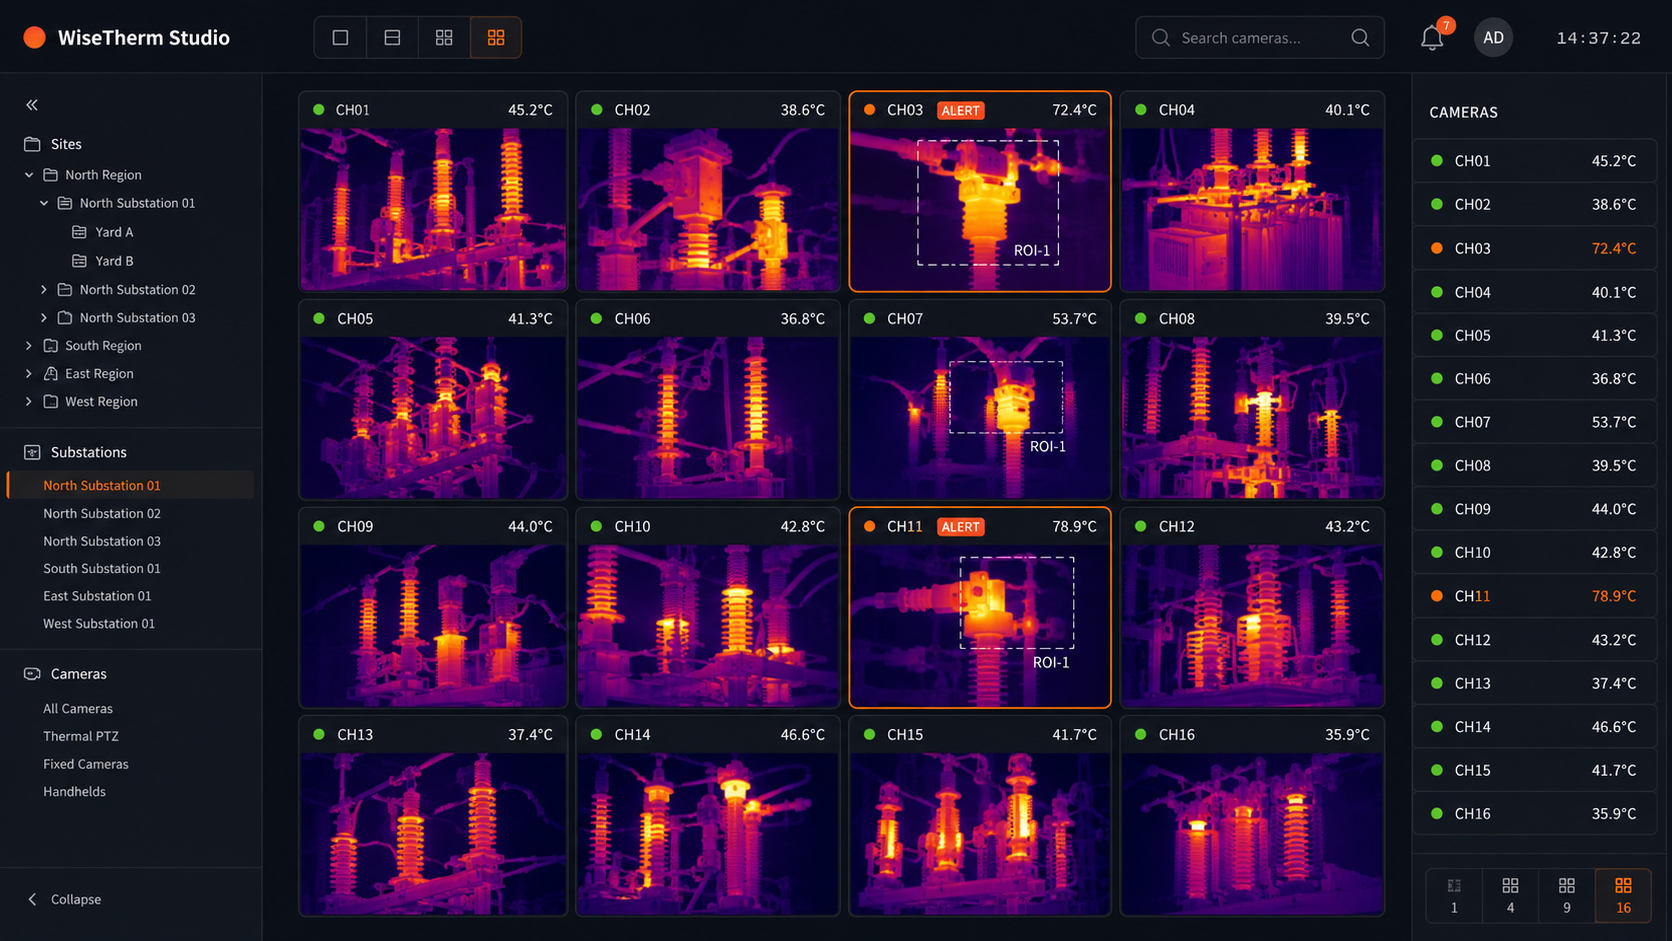The image size is (1672, 941).
Task: Open All Cameras category
Action: [78, 709]
